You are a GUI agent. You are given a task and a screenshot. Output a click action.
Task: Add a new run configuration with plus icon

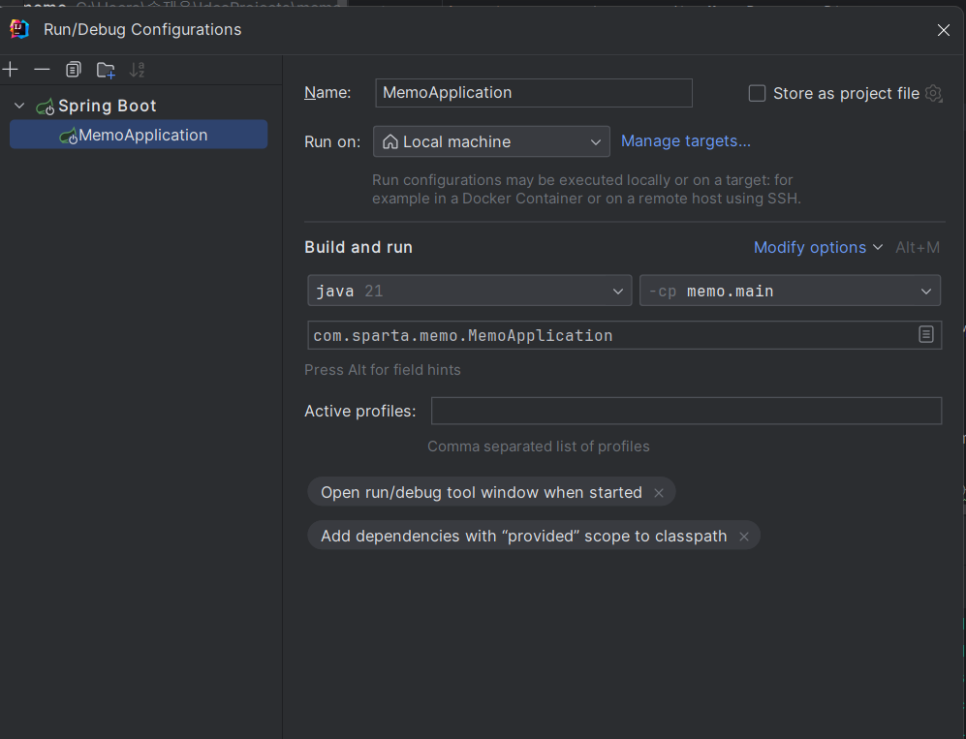10,70
